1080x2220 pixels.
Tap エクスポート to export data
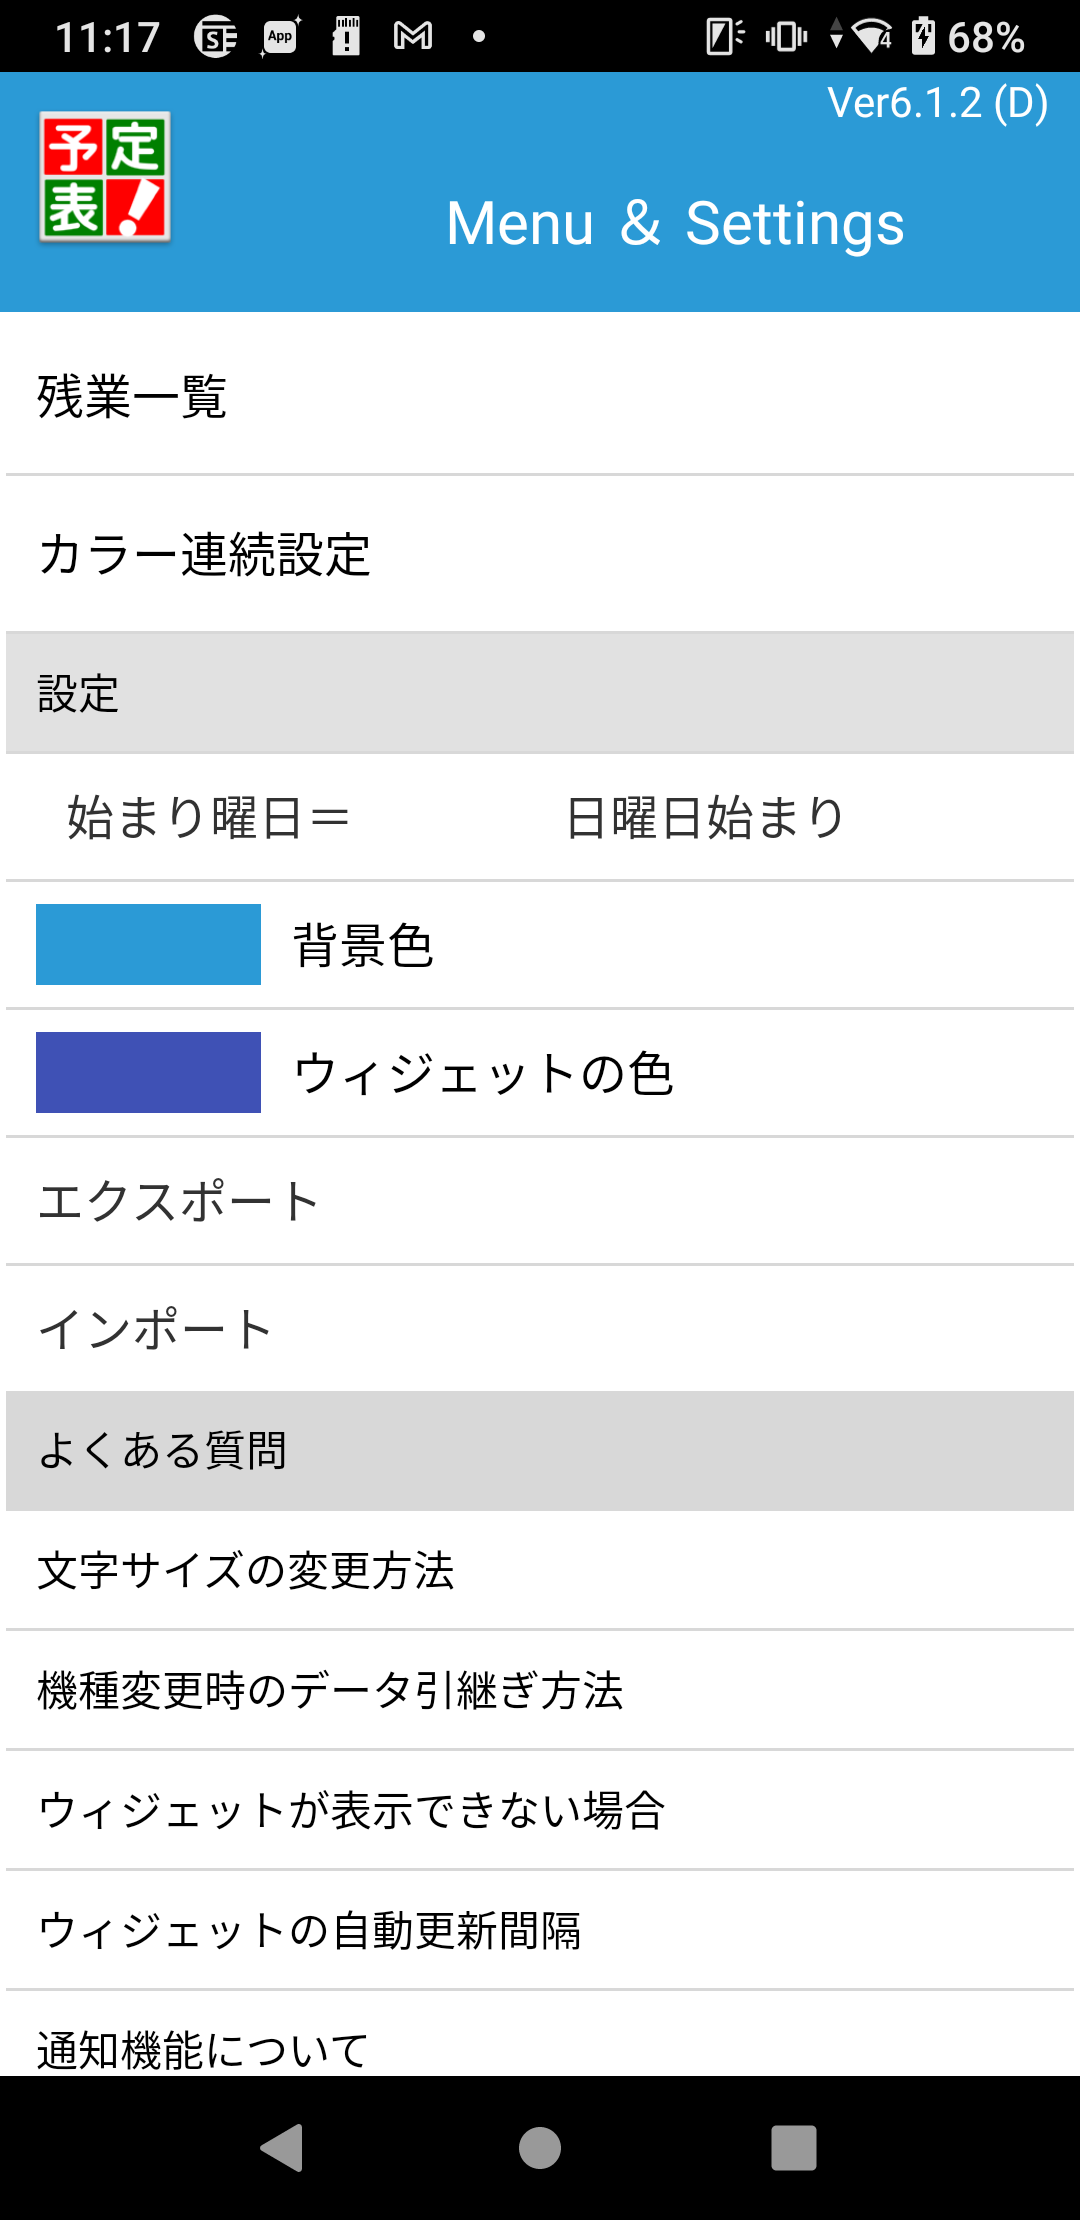[540, 1201]
